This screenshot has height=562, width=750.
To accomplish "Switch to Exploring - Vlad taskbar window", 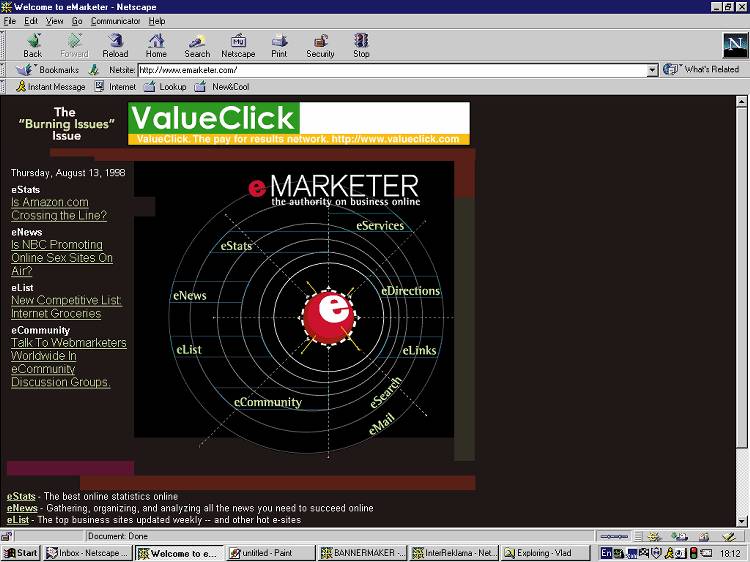I will [x=546, y=553].
